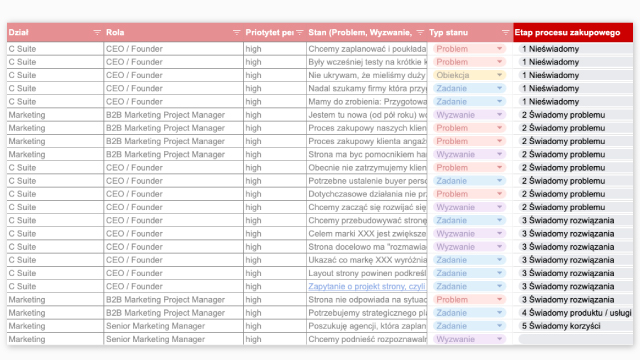Open Zadanie dropdown in 'Nadal szukamy firmy' row
The width and height of the screenshot is (640, 360).
click(x=469, y=89)
